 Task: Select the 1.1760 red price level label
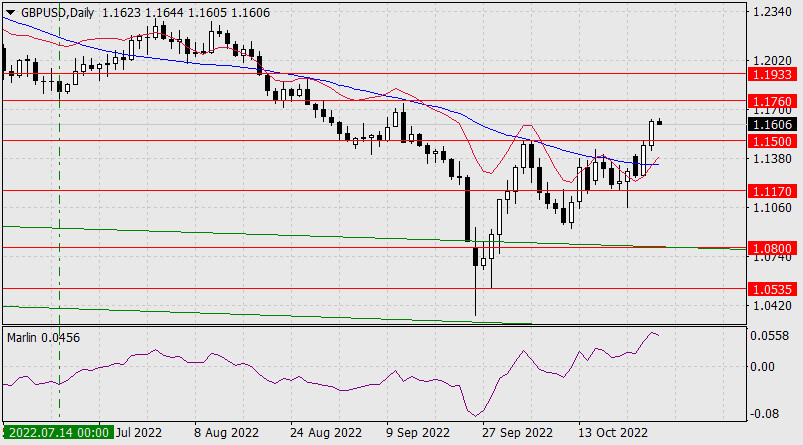coord(773,101)
